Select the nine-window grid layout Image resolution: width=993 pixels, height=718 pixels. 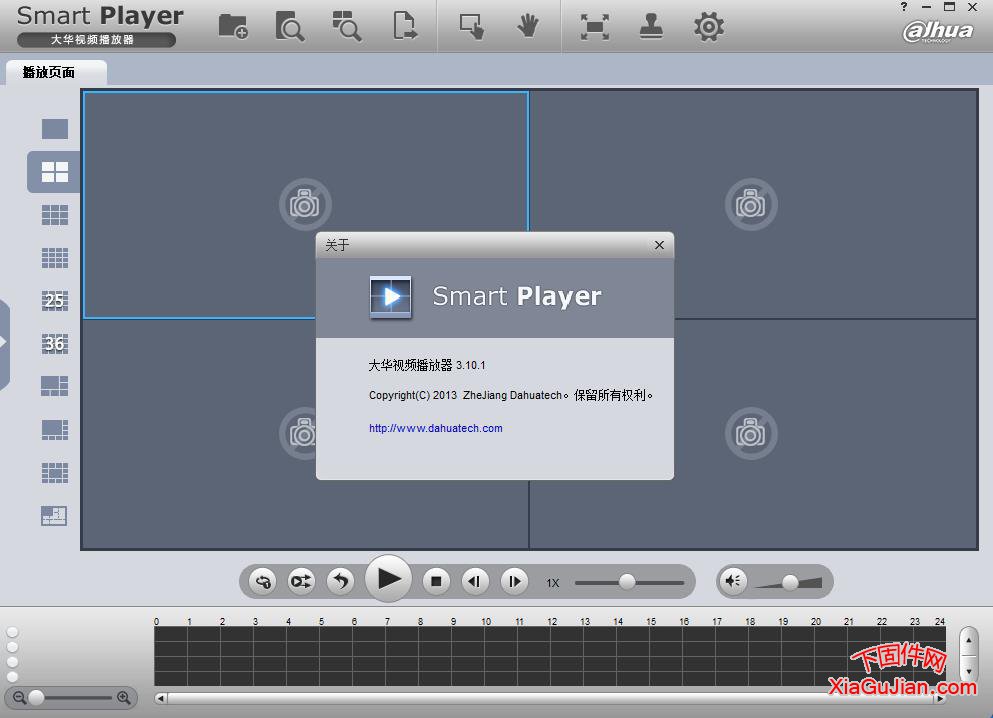tap(54, 214)
